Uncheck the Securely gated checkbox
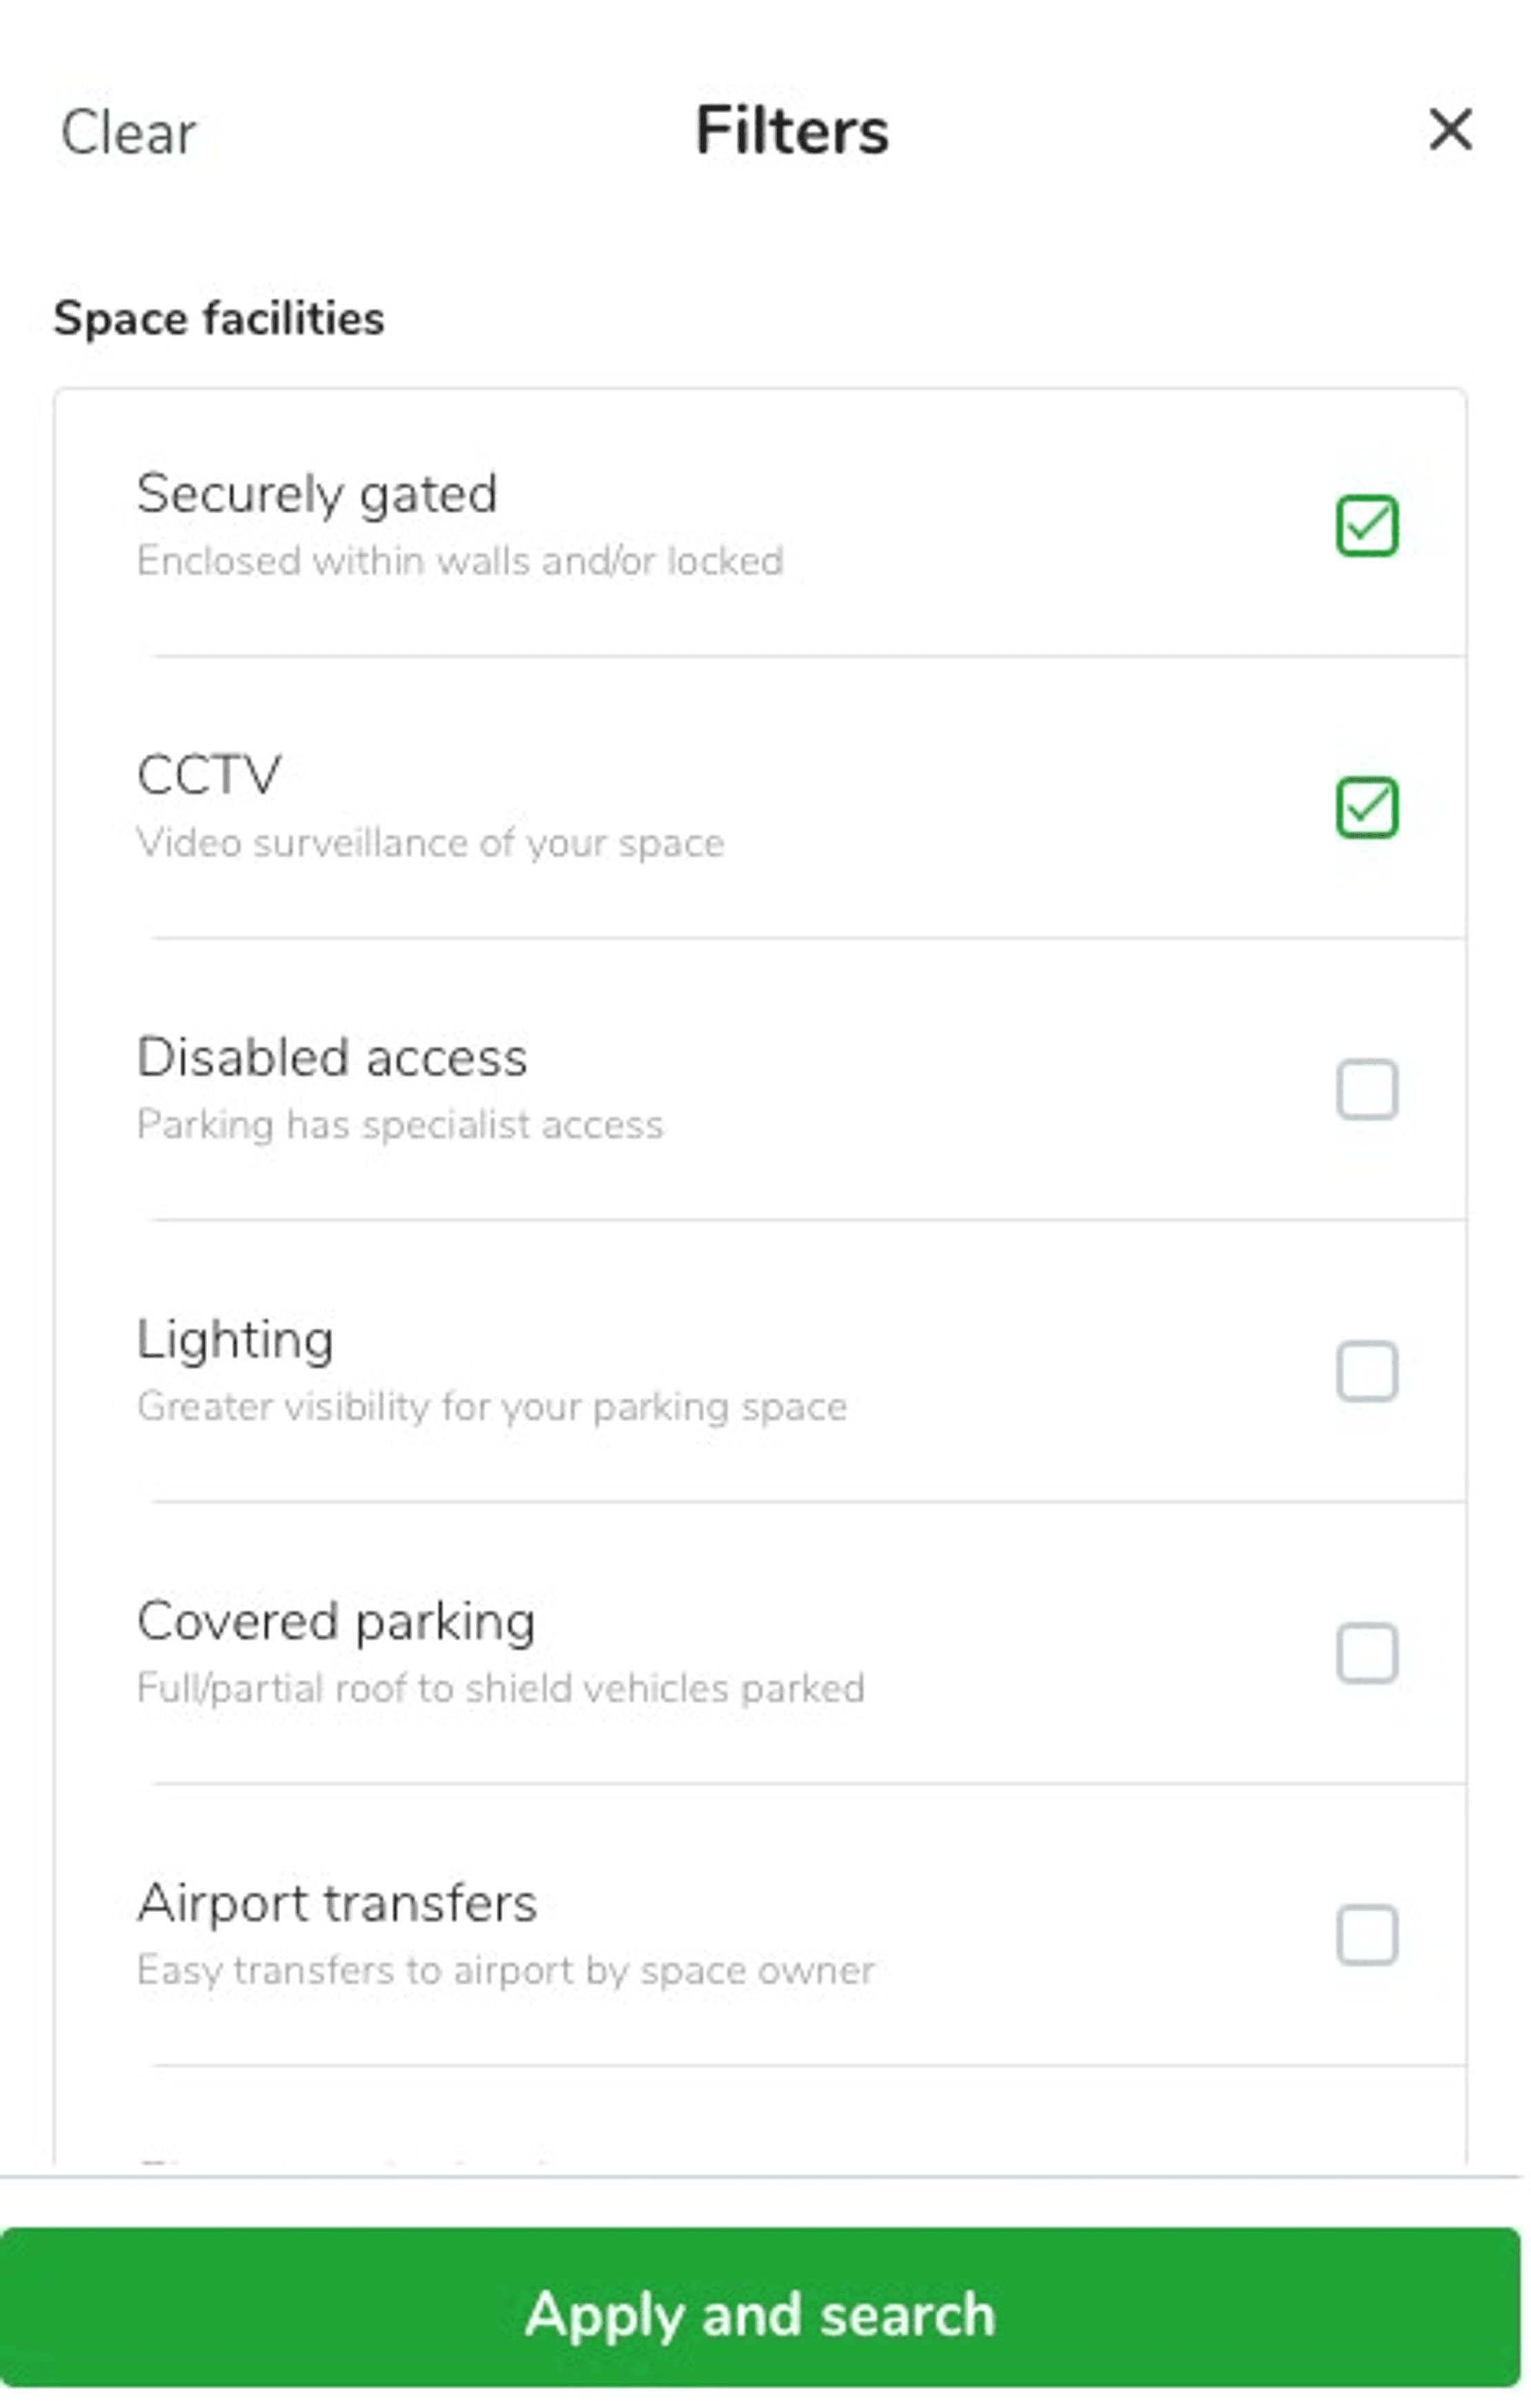Screen dimensions: 1531x2408 coord(1366,525)
